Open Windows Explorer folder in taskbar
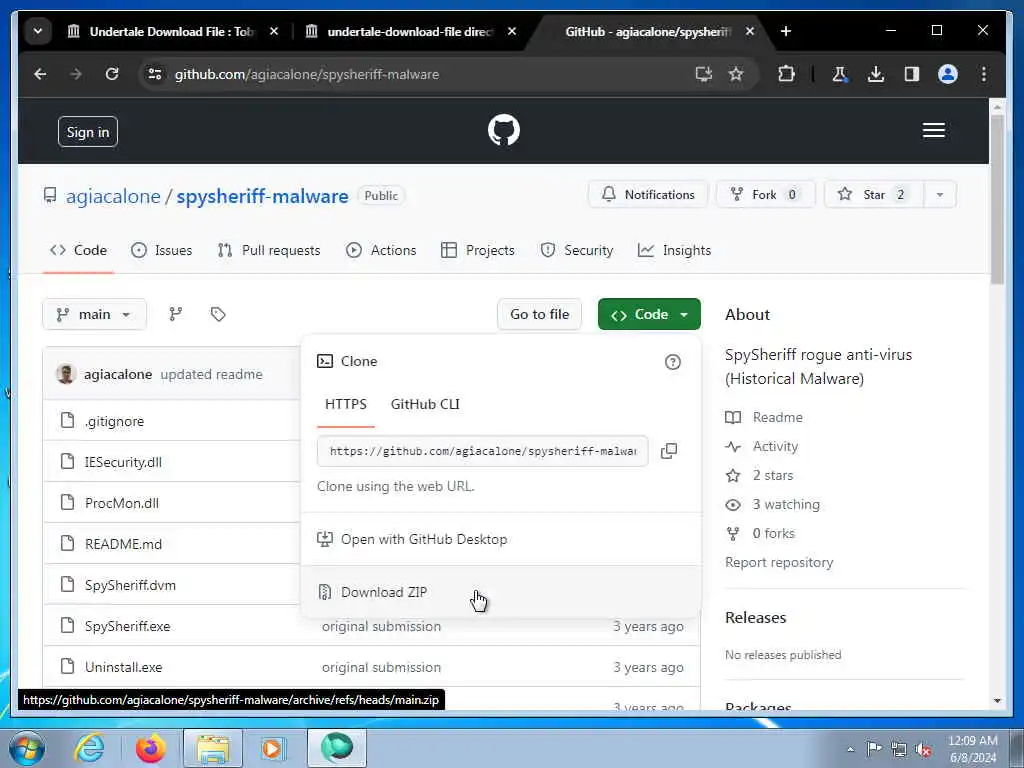This screenshot has height=768, width=1024. tap(212, 748)
